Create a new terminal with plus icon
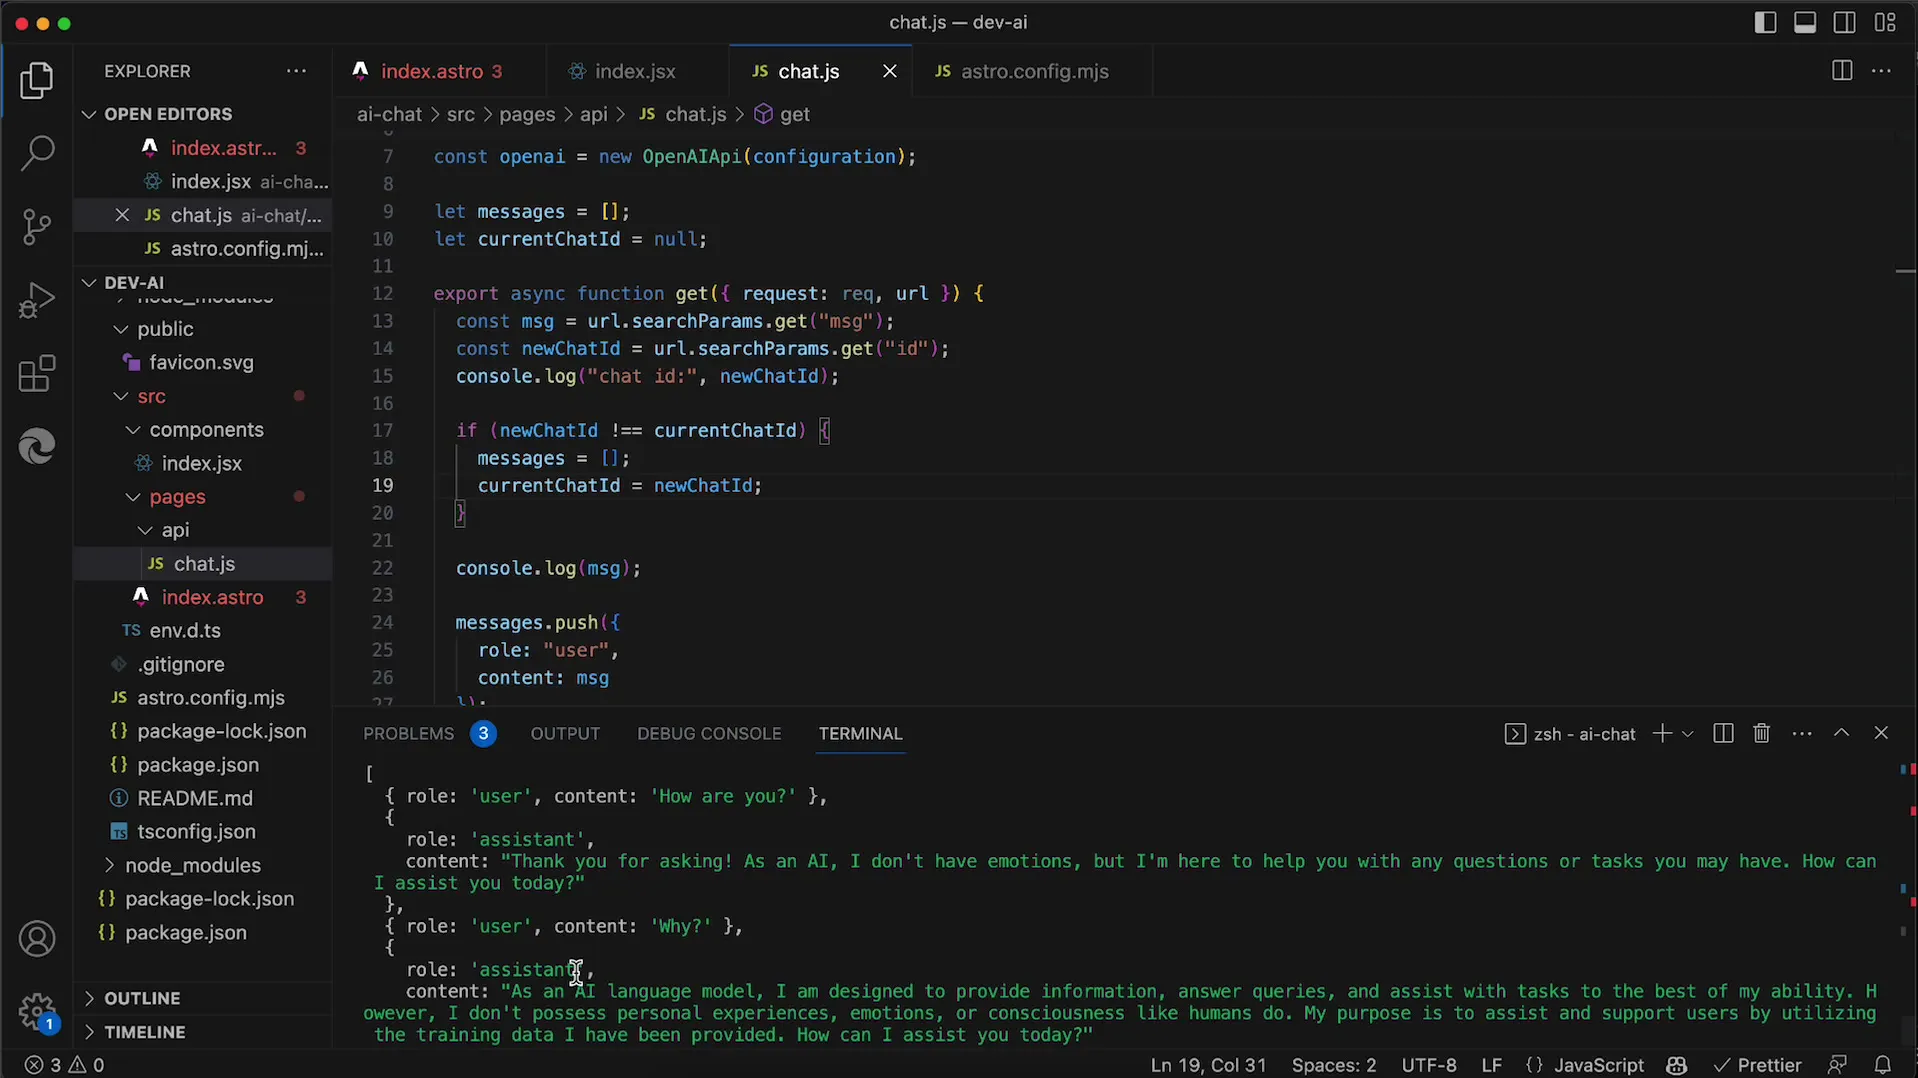Screen dimensions: 1918x1078 1662,733
